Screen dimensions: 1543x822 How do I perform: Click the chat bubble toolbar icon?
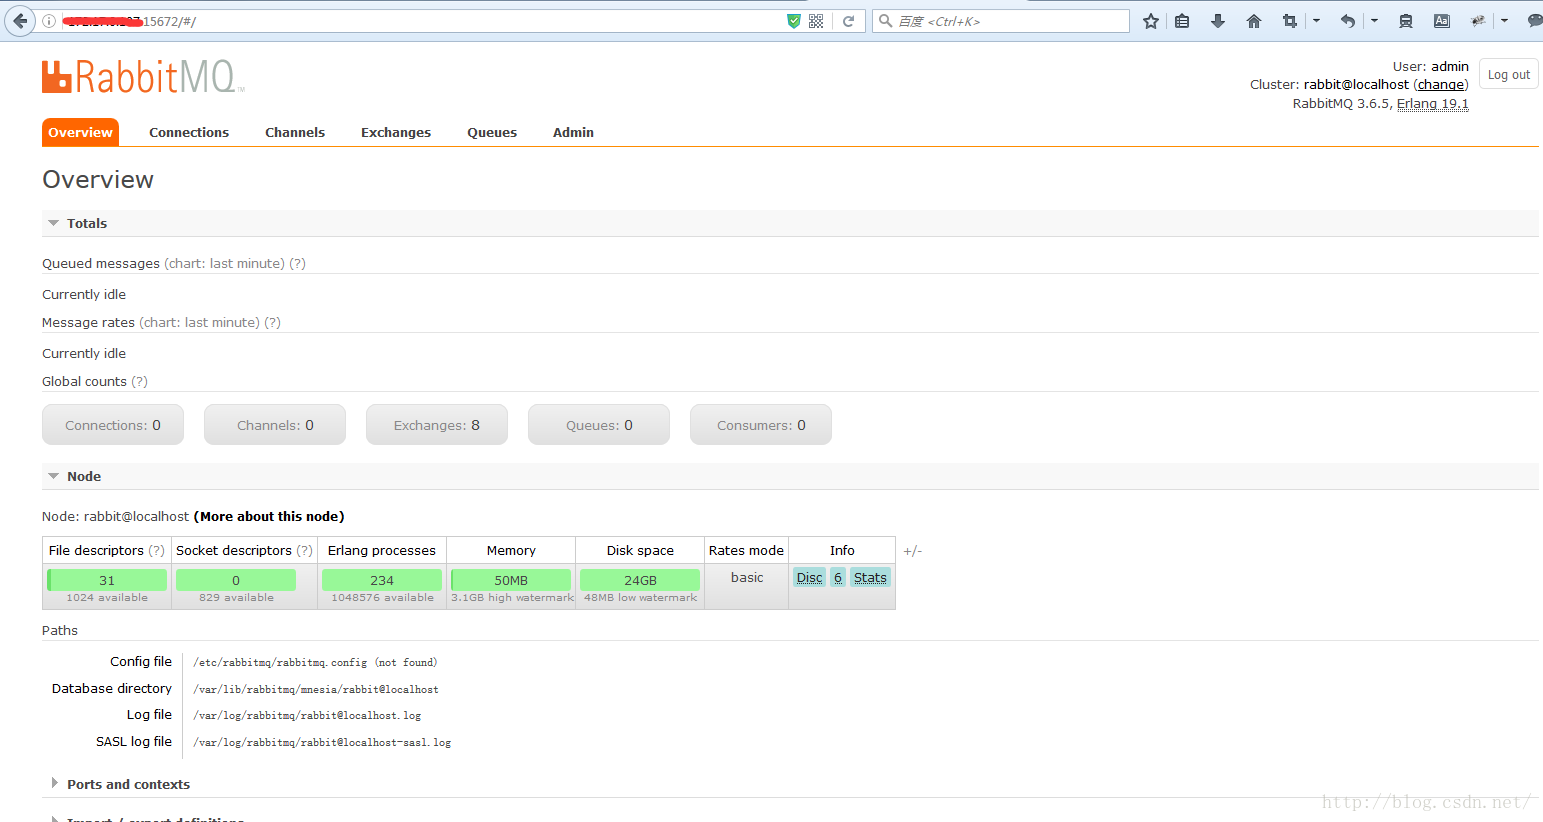point(1535,21)
